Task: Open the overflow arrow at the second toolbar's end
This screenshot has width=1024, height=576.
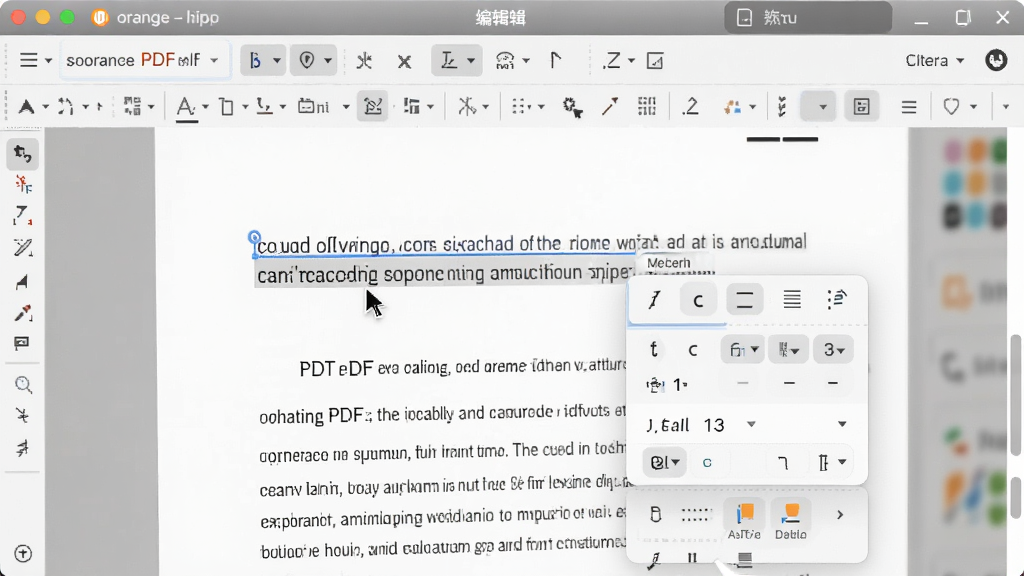Action: pyautogui.click(x=1006, y=106)
